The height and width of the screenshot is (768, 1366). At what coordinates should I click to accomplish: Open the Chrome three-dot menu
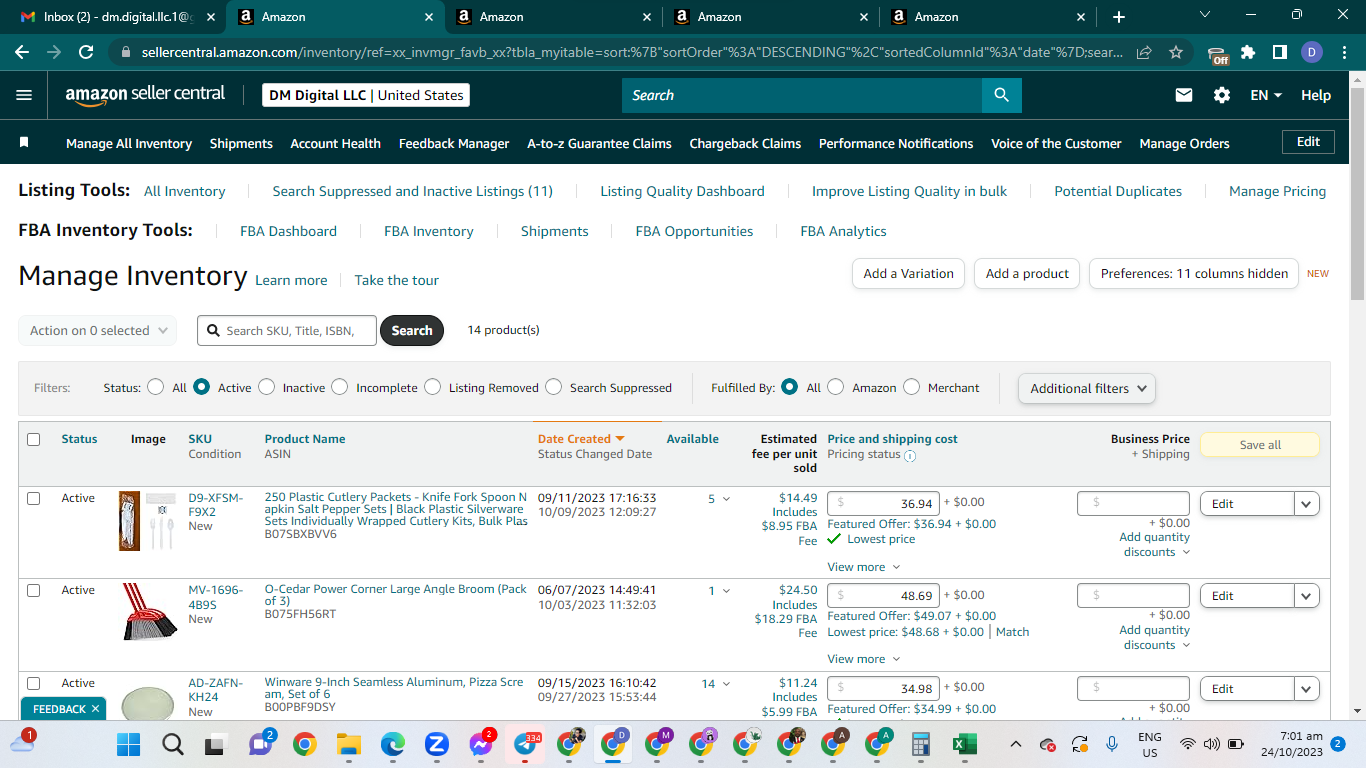[1344, 52]
